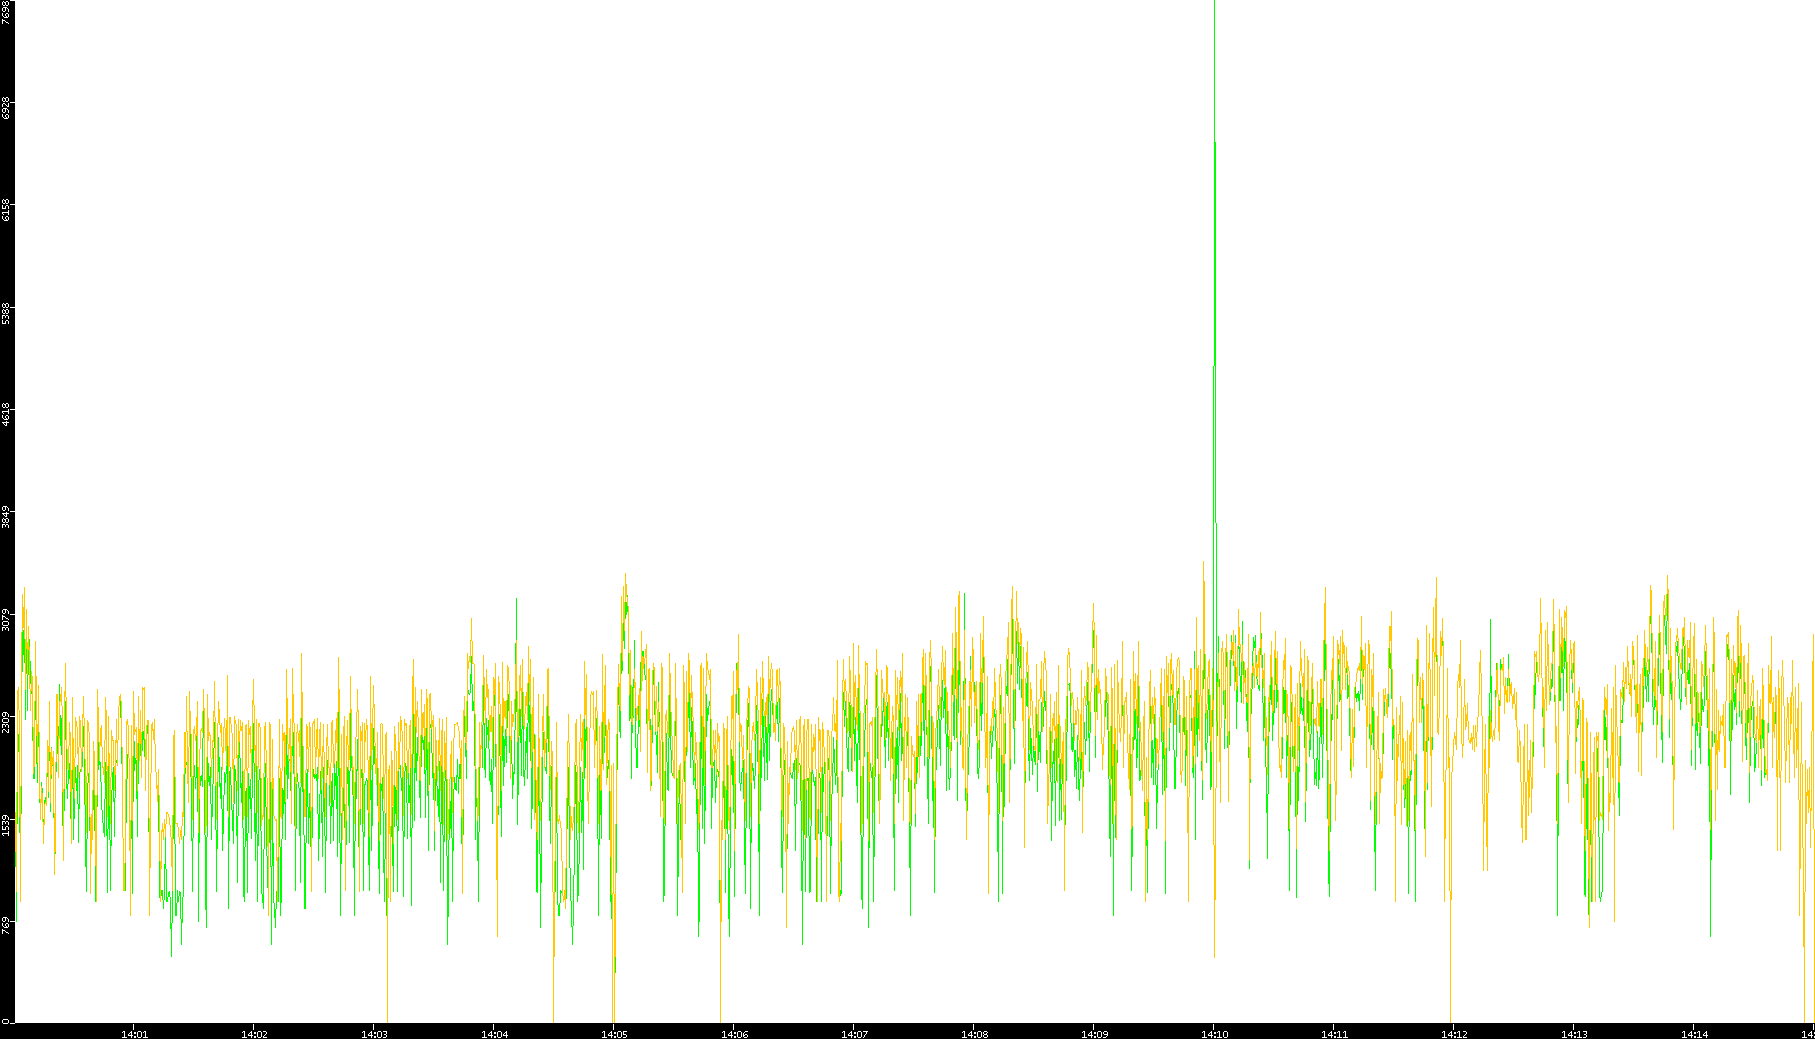This screenshot has width=1815, height=1039.
Task: Select the 14:12 time label
Action: [x=1454, y=1034]
